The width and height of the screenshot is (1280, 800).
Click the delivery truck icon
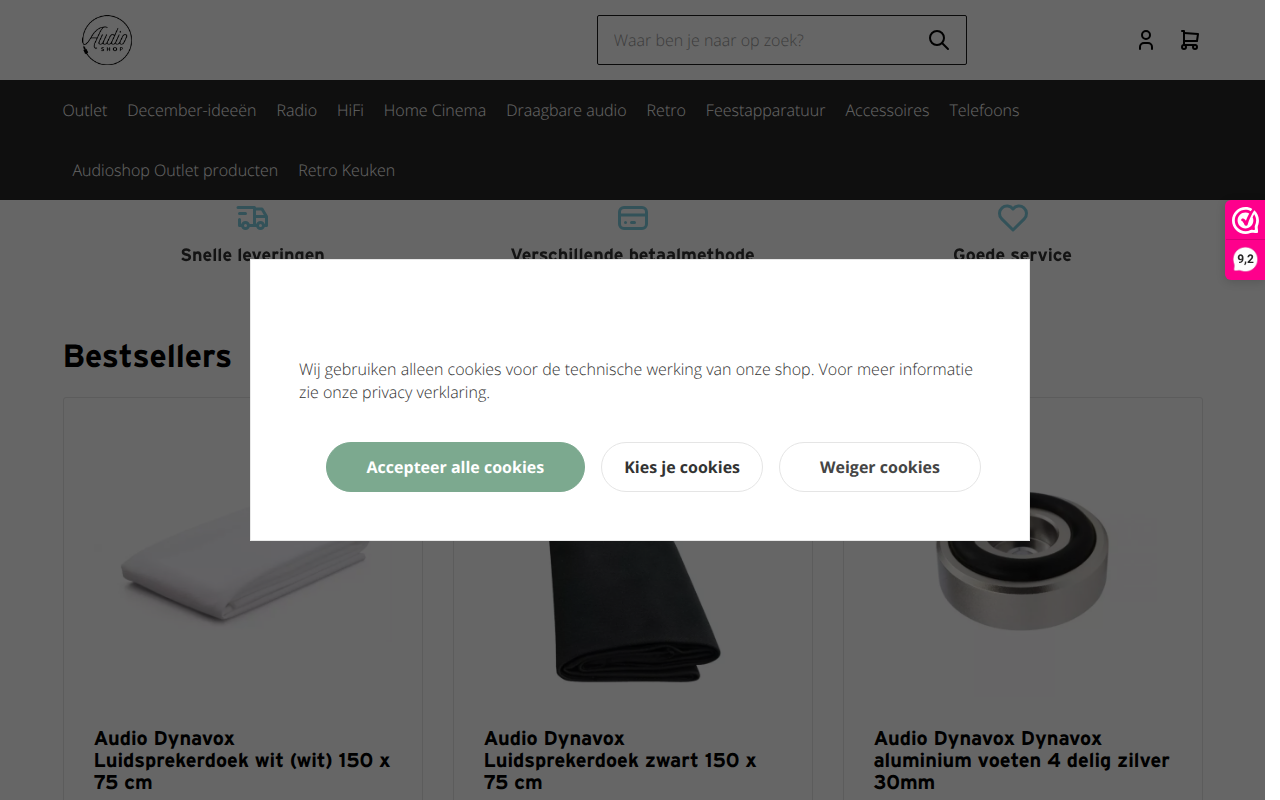point(252,217)
